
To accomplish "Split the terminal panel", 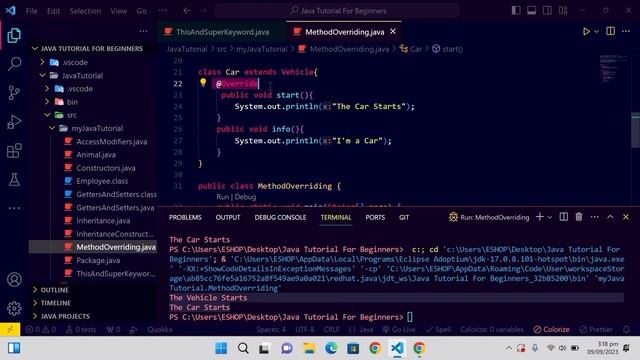I will point(564,217).
